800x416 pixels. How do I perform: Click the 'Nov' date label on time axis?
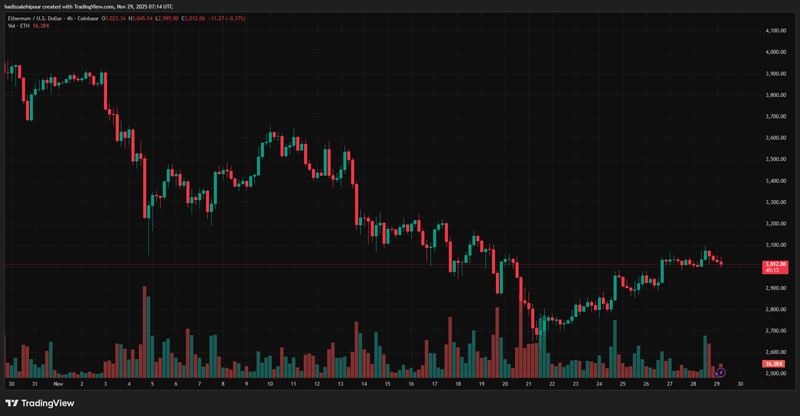pos(57,383)
